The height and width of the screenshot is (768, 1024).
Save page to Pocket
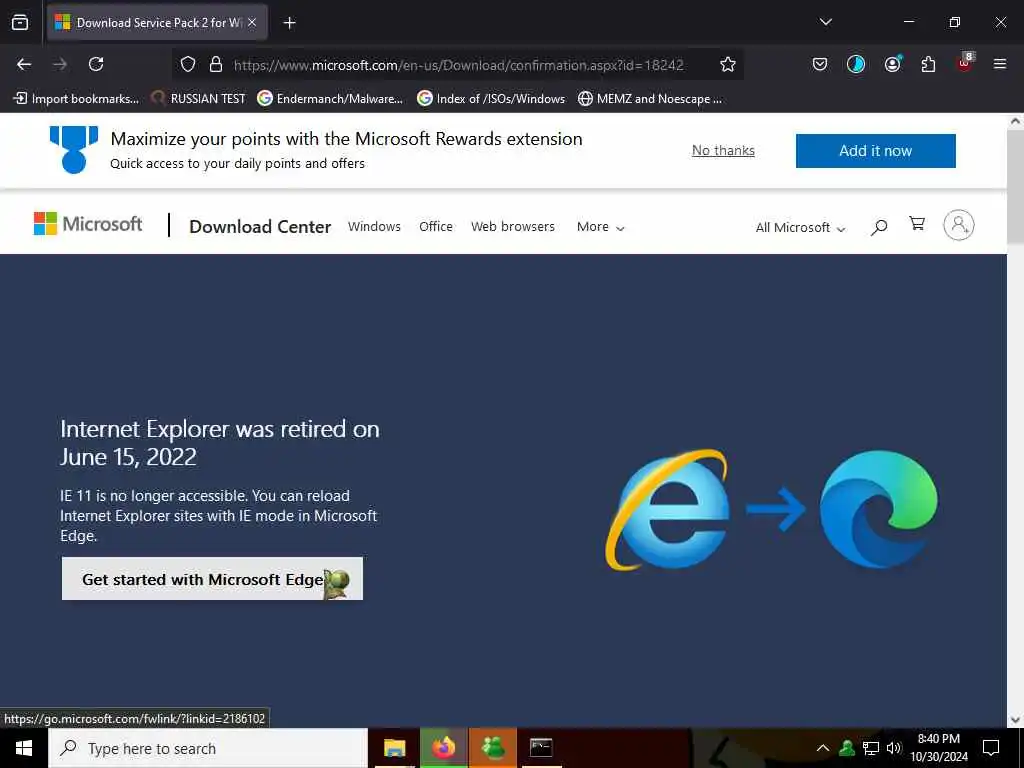(x=820, y=64)
